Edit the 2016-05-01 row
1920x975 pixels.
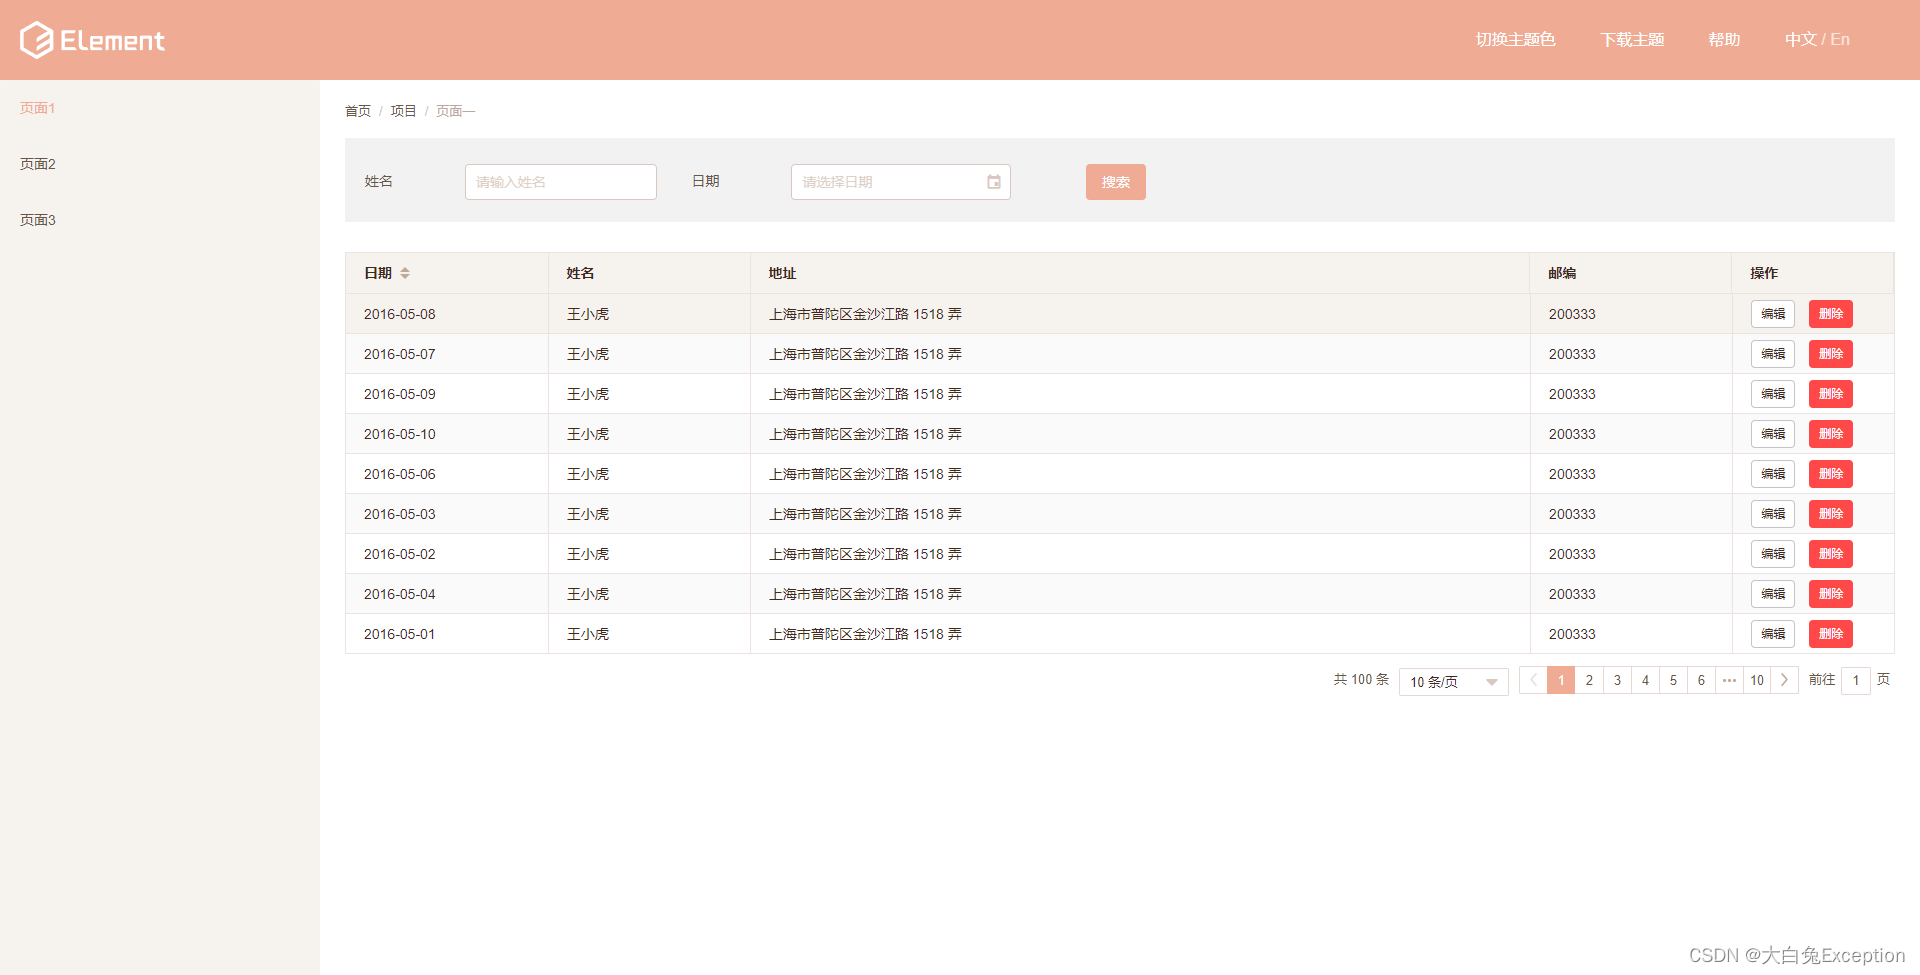coord(1773,634)
